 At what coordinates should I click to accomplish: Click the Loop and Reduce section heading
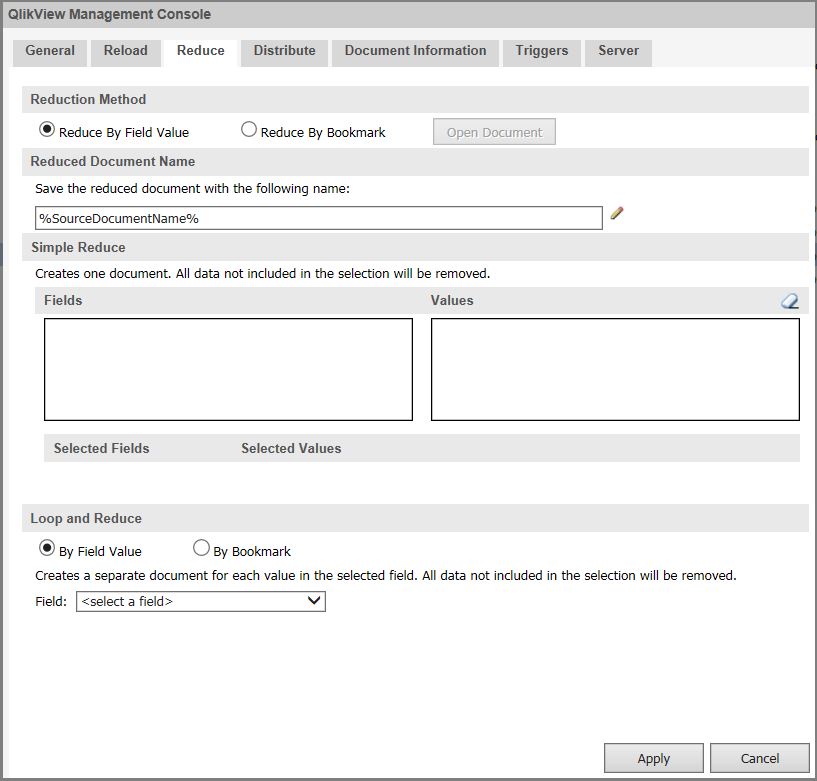(86, 518)
